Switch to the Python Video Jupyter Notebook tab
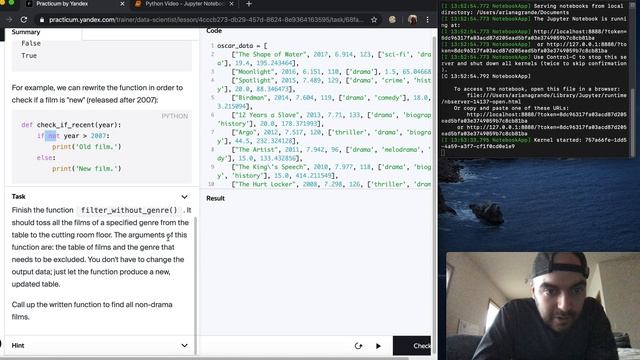This screenshot has height=360, width=640. 185,4
